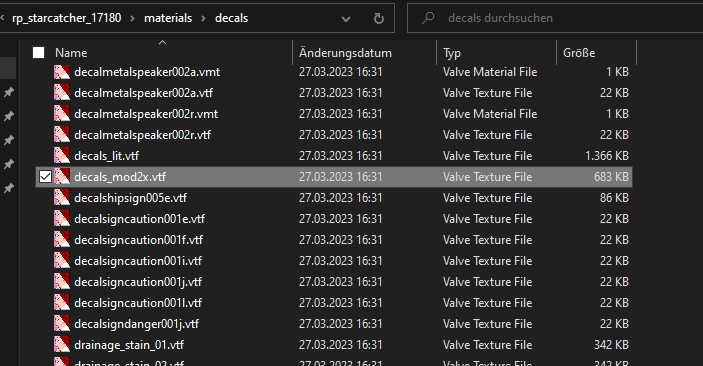
Task: Click file icon of decals_lit.vtf
Action: click(62, 156)
